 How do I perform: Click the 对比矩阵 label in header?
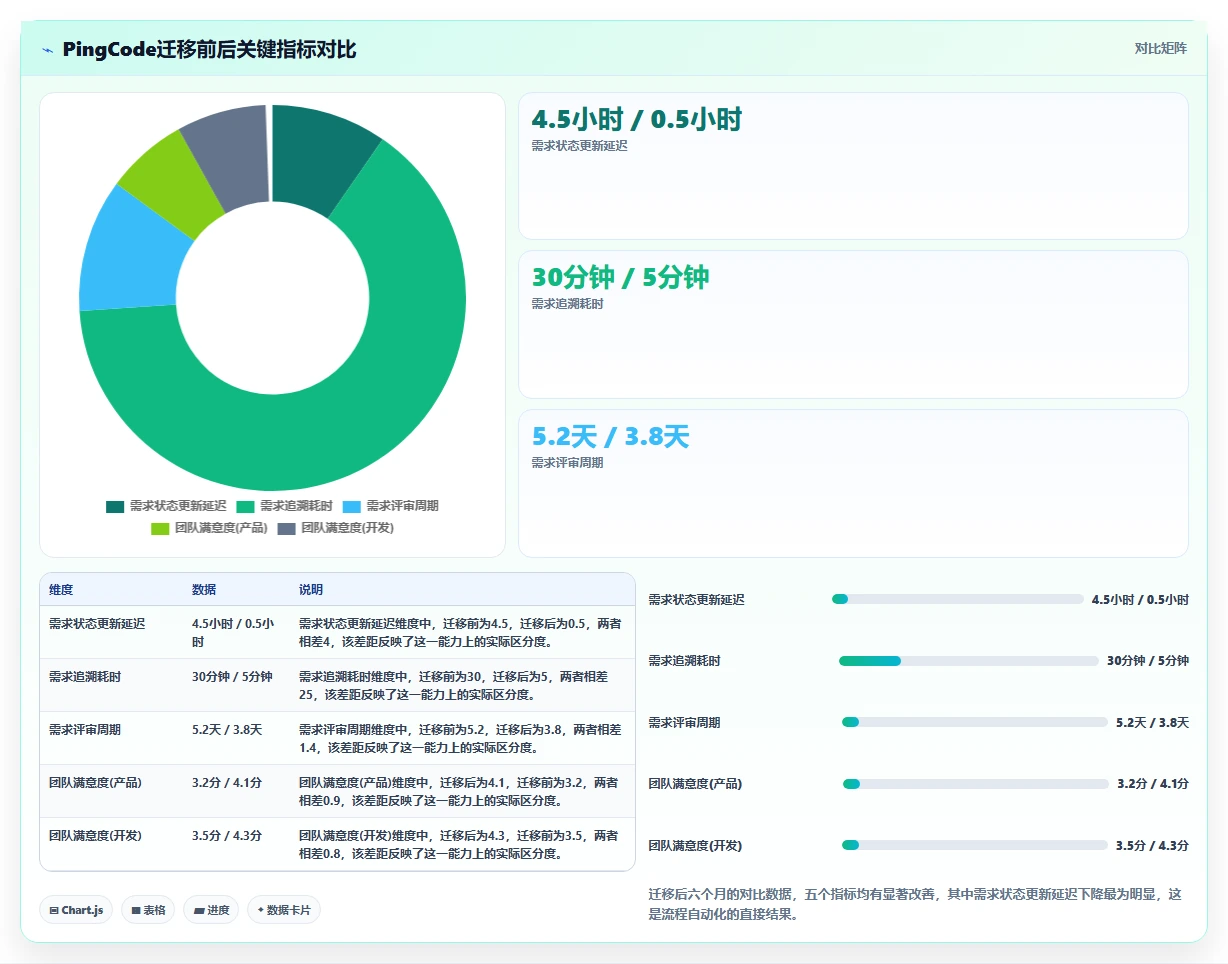(1160, 48)
